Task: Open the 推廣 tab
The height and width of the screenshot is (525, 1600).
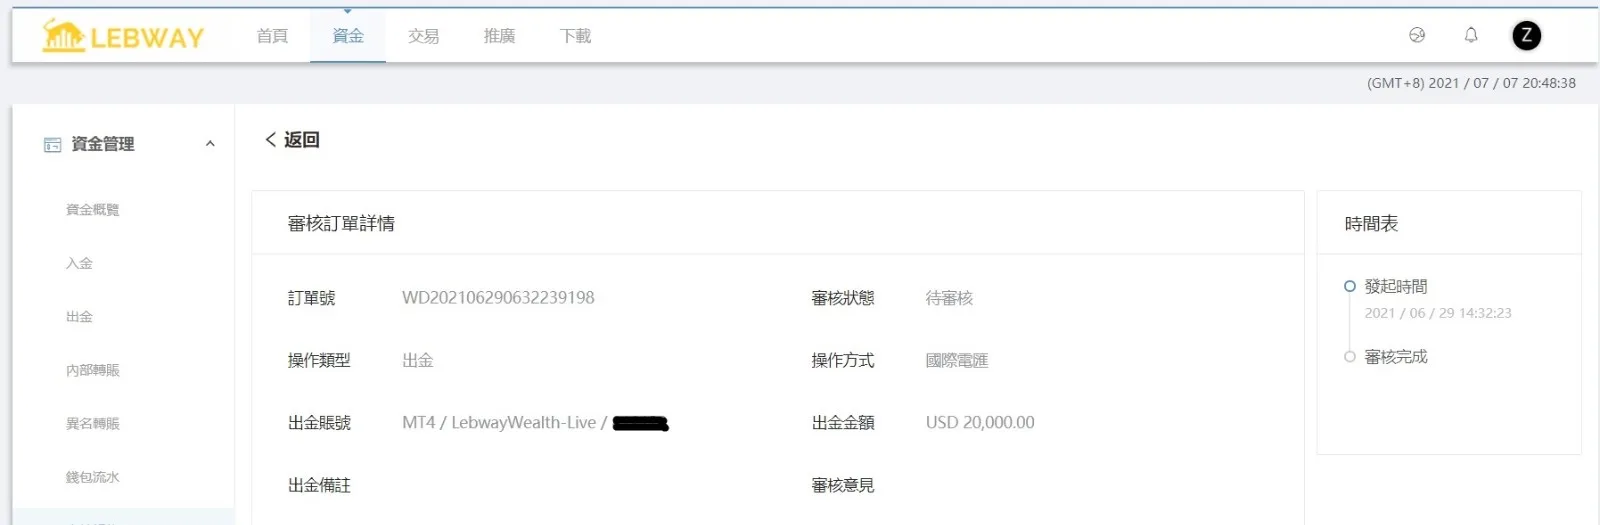Action: pos(500,36)
